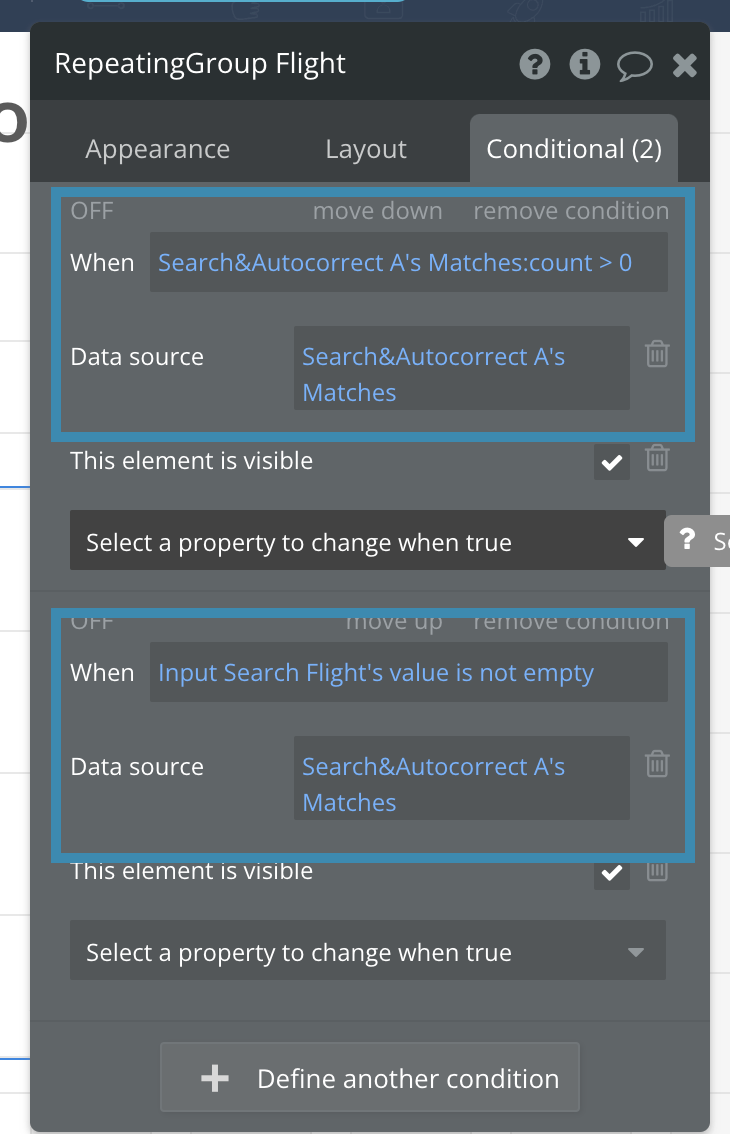The image size is (730, 1134).
Task: Click 'remove condition' on first condition
Action: click(571, 211)
